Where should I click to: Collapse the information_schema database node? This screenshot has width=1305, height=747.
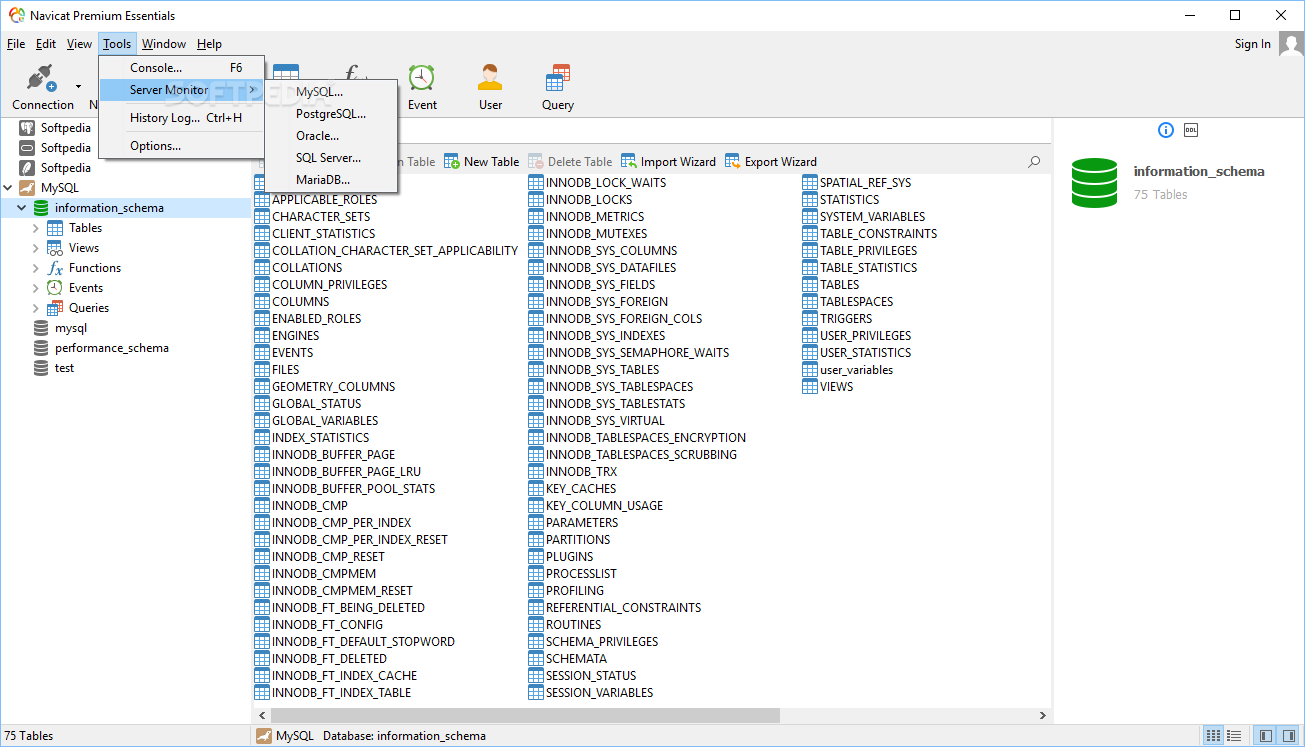22,208
